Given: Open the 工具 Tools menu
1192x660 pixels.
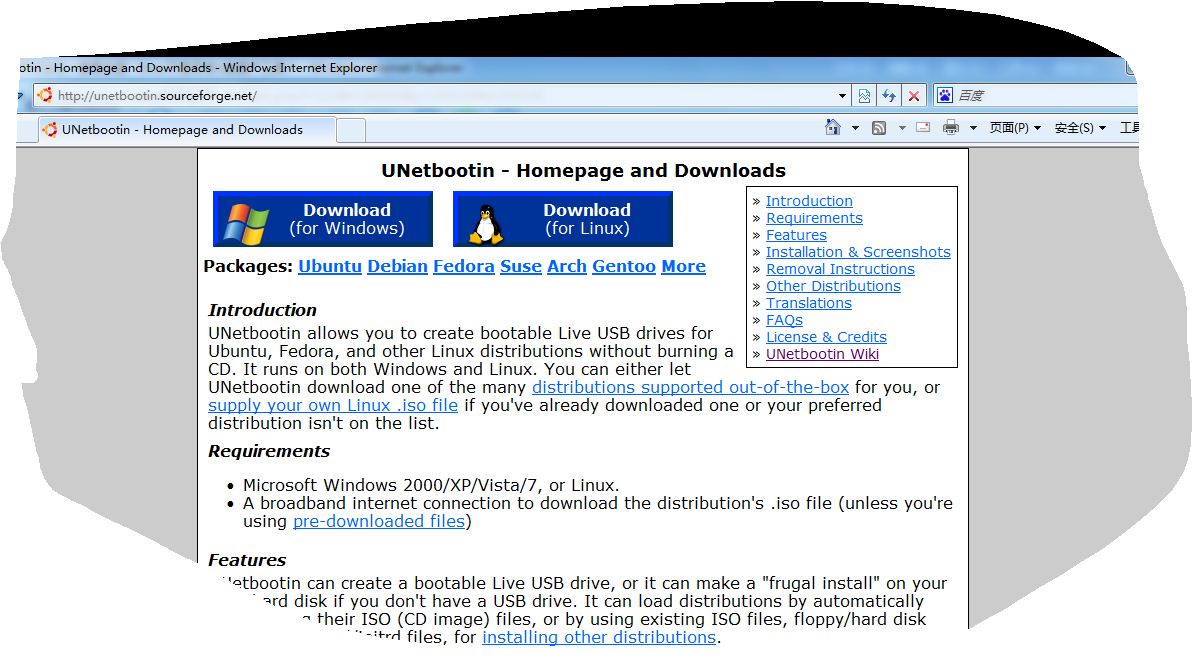Looking at the screenshot, I should coord(1129,128).
